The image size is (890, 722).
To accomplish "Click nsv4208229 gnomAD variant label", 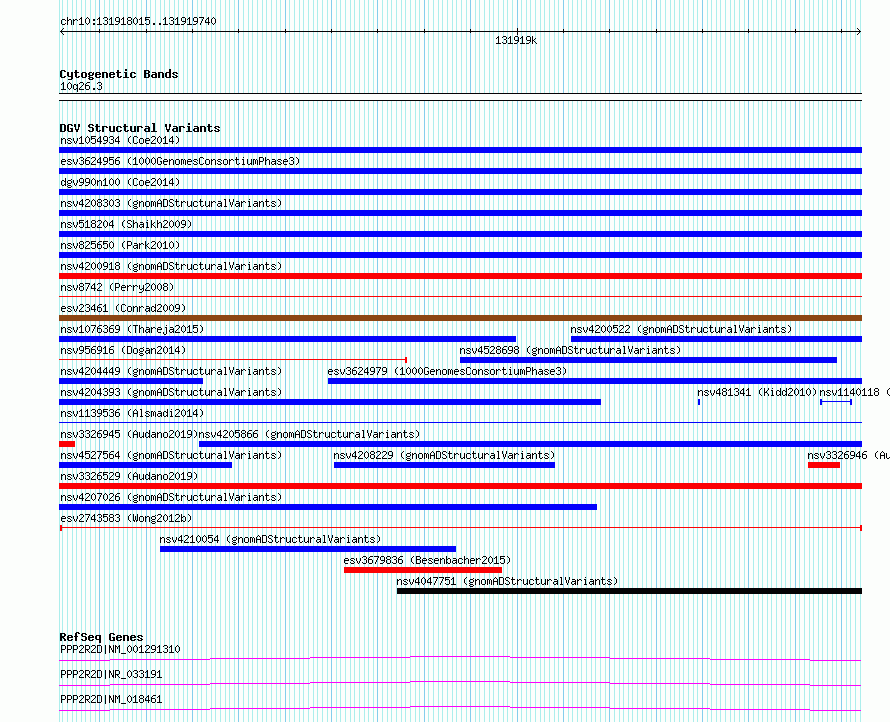I will tap(444, 455).
